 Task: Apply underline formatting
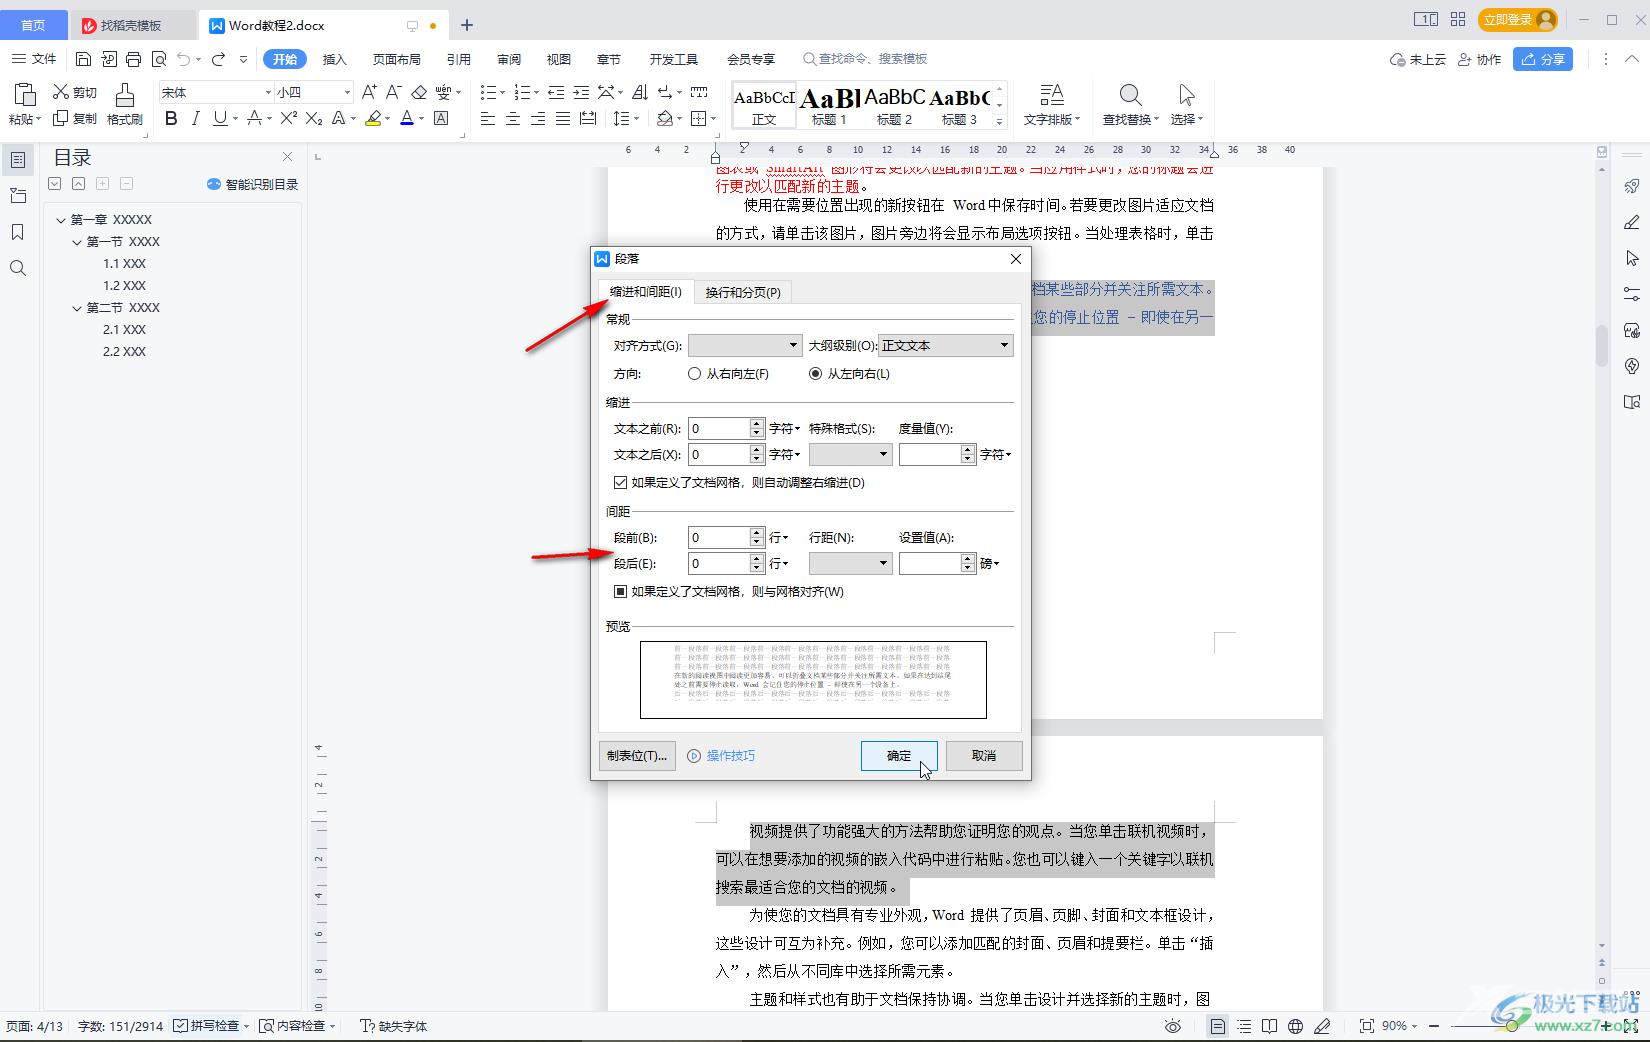tap(220, 119)
